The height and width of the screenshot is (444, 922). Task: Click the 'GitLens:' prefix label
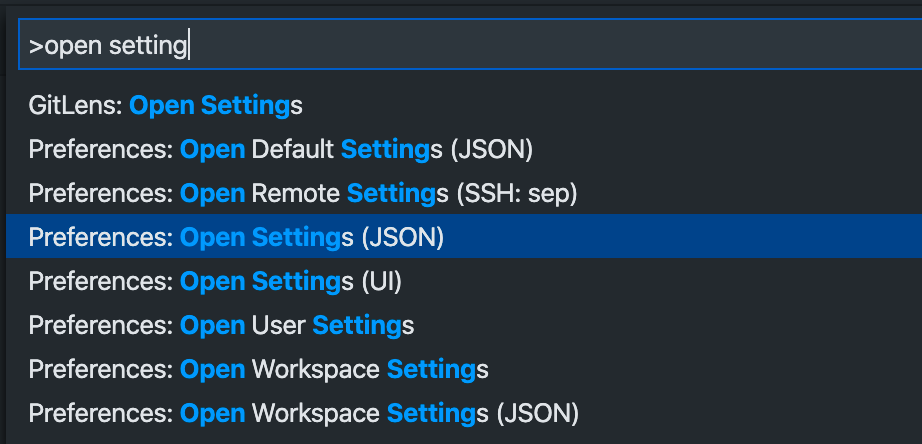75,106
